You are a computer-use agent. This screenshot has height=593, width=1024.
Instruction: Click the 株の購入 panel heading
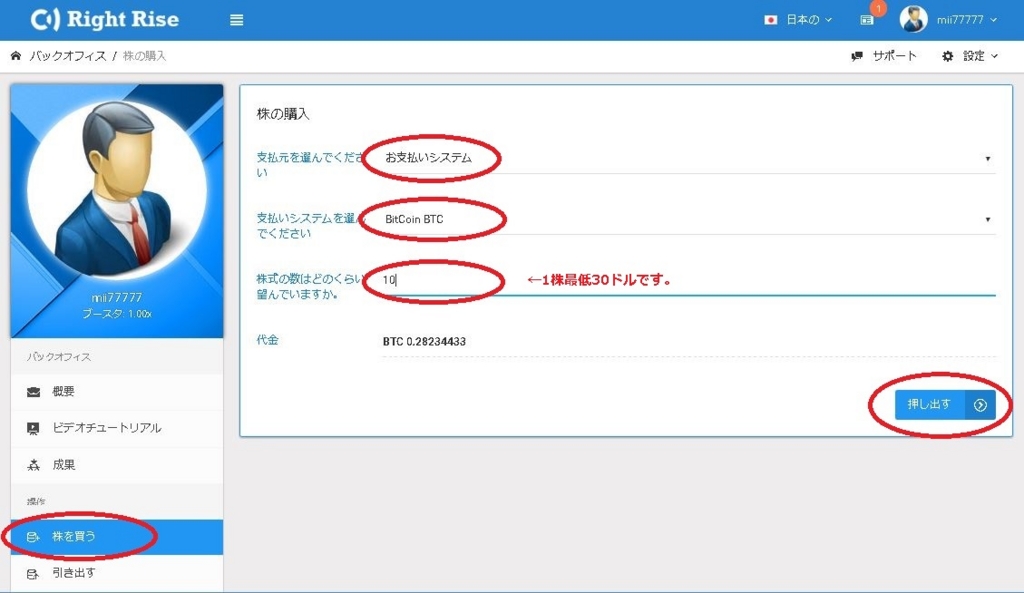tap(283, 114)
